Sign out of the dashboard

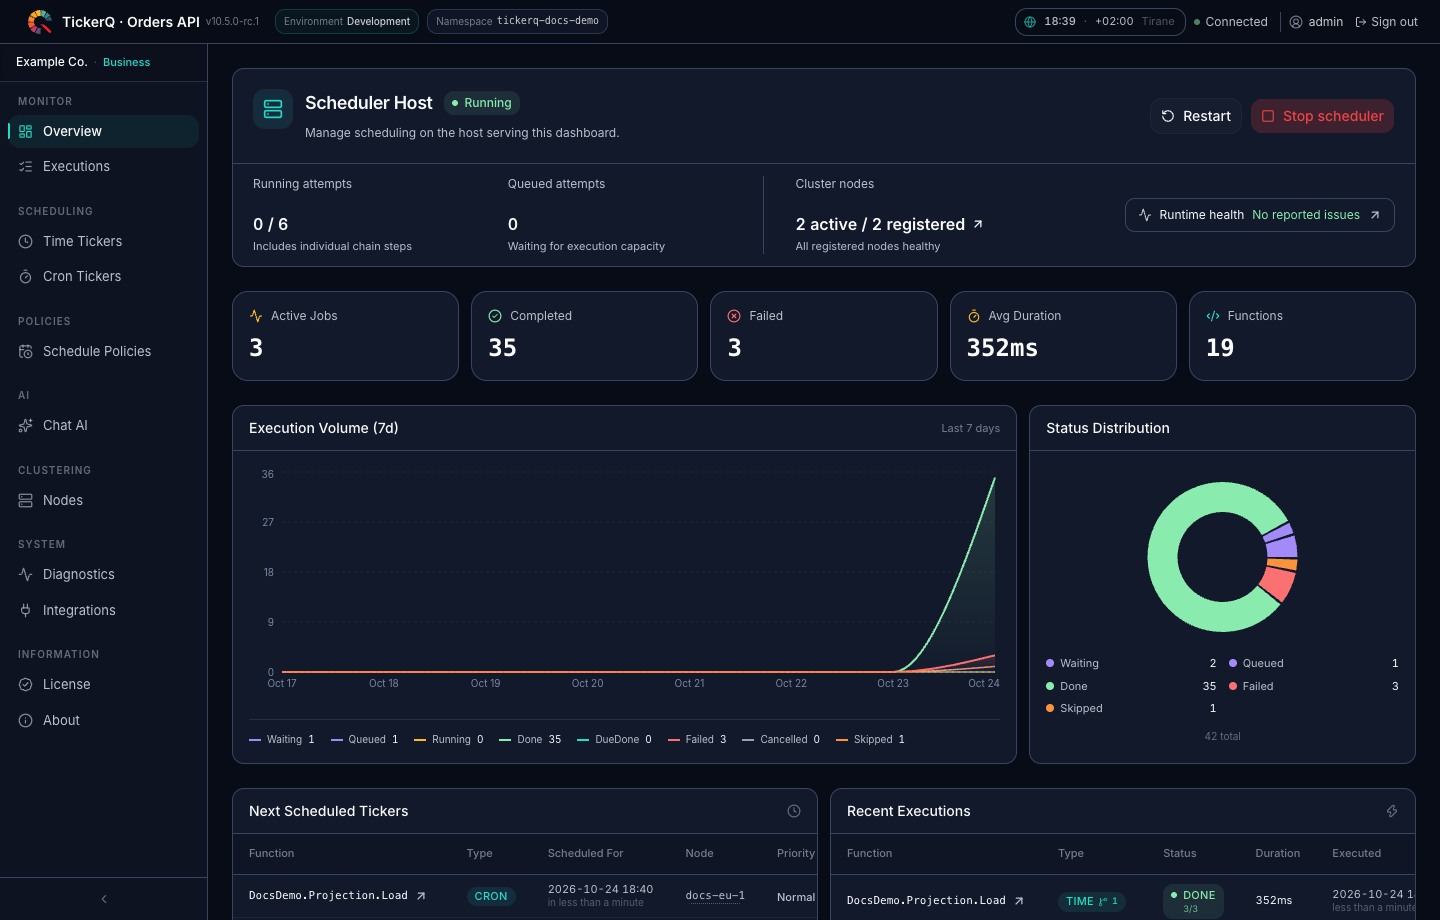(x=1386, y=22)
